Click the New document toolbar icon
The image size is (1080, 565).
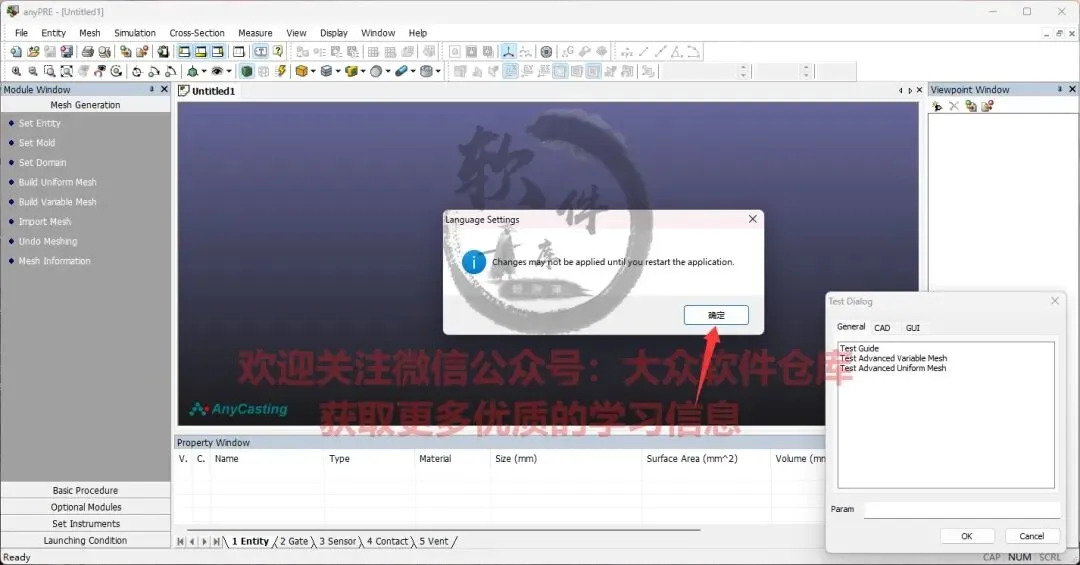tap(16, 52)
